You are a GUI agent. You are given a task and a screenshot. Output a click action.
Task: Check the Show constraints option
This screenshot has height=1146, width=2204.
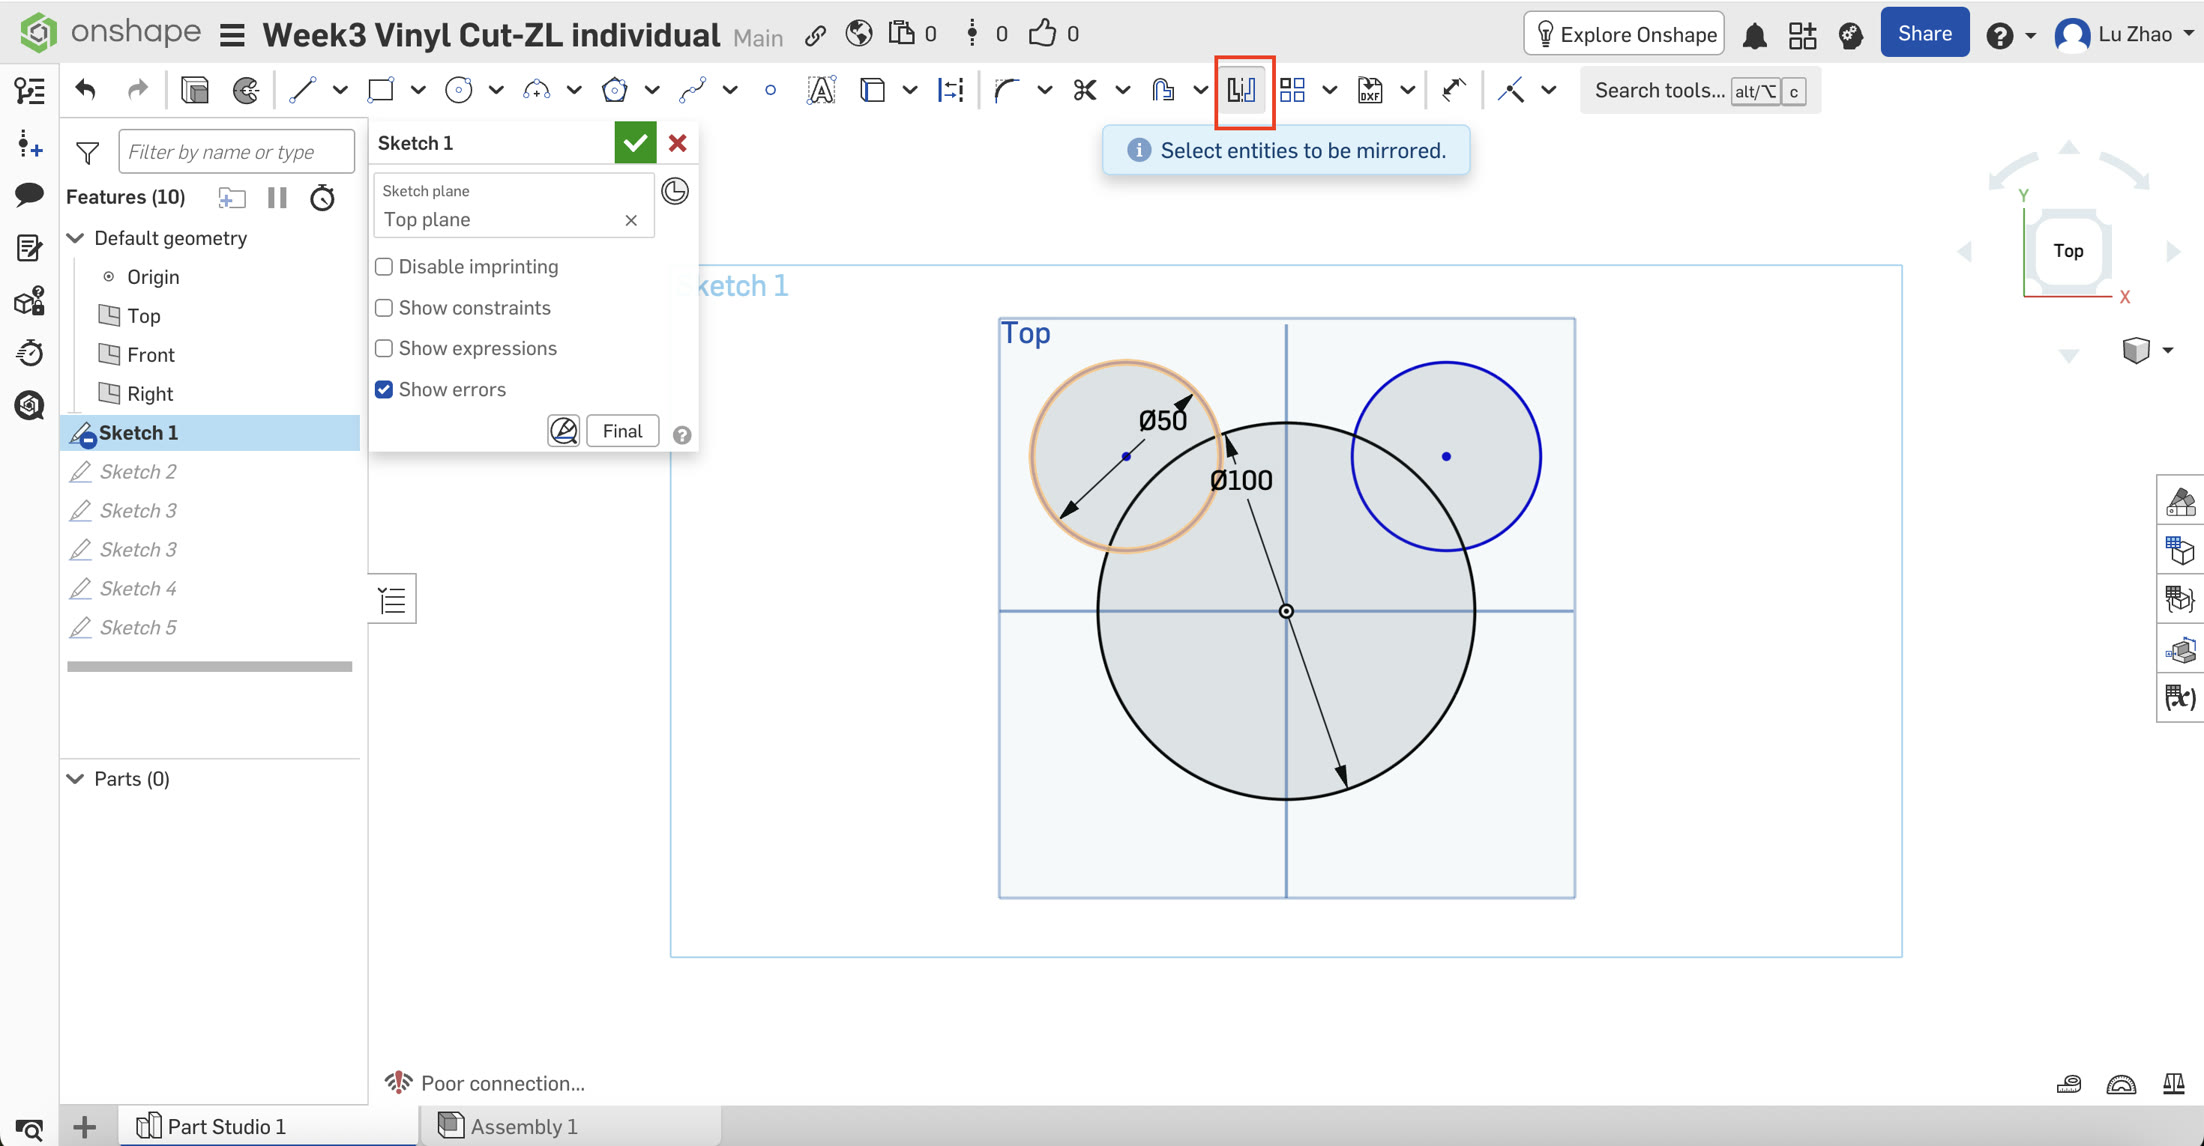384,308
